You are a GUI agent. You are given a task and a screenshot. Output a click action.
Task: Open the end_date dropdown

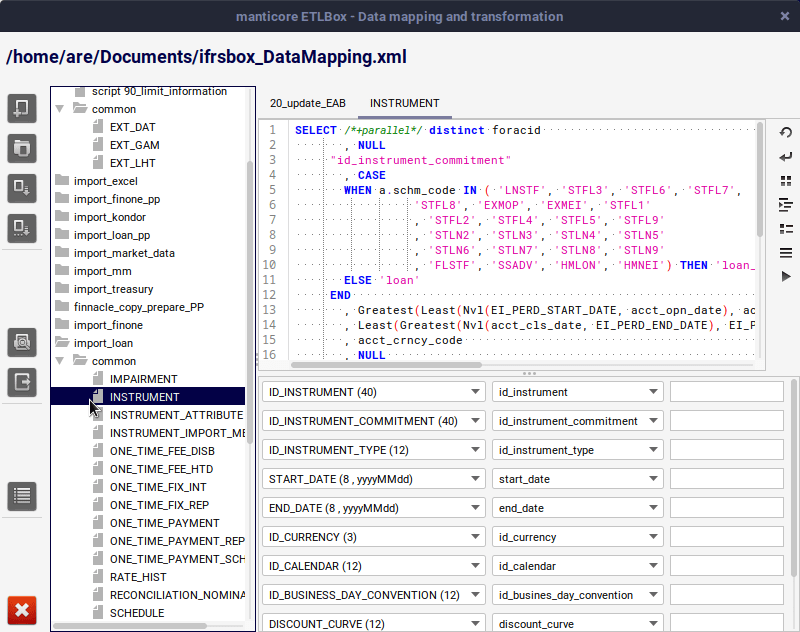(578, 508)
